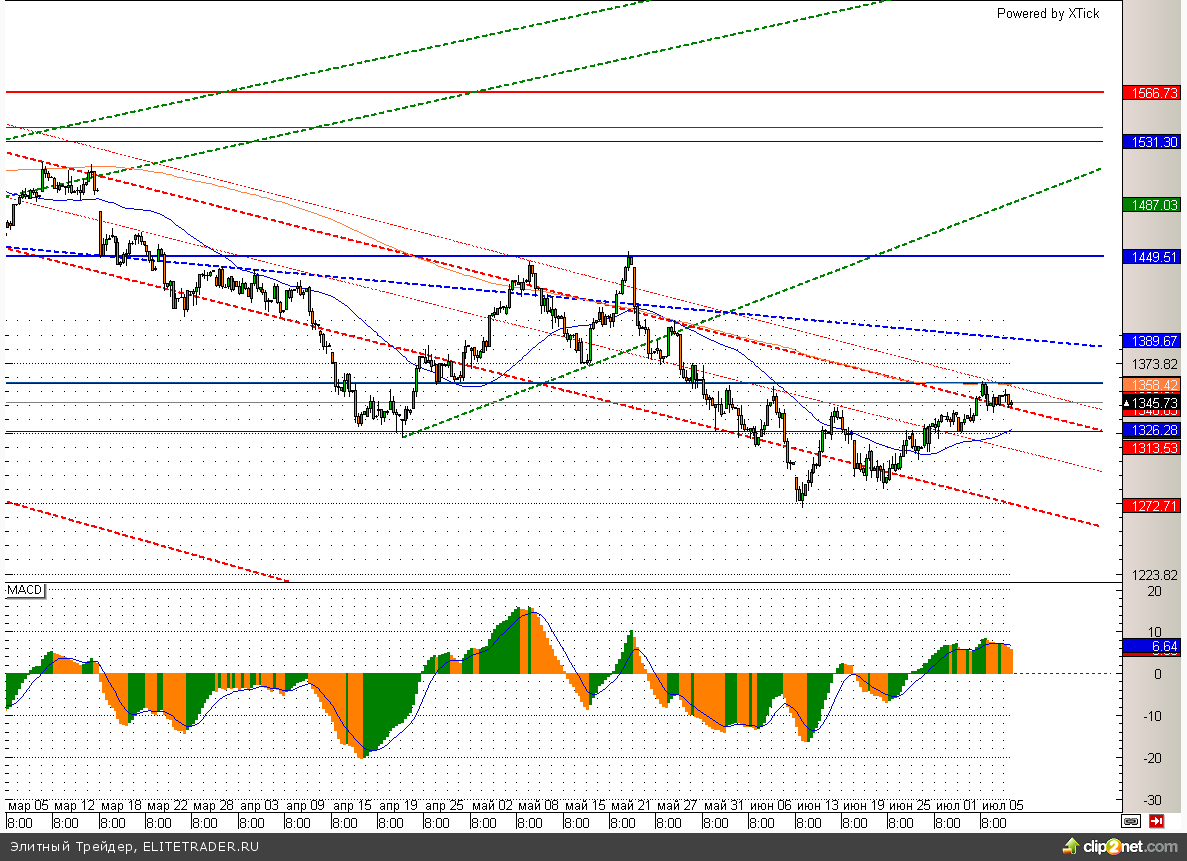Click the blue MACD value label 6.64
The width and height of the screenshot is (1187, 861).
[x=1153, y=647]
